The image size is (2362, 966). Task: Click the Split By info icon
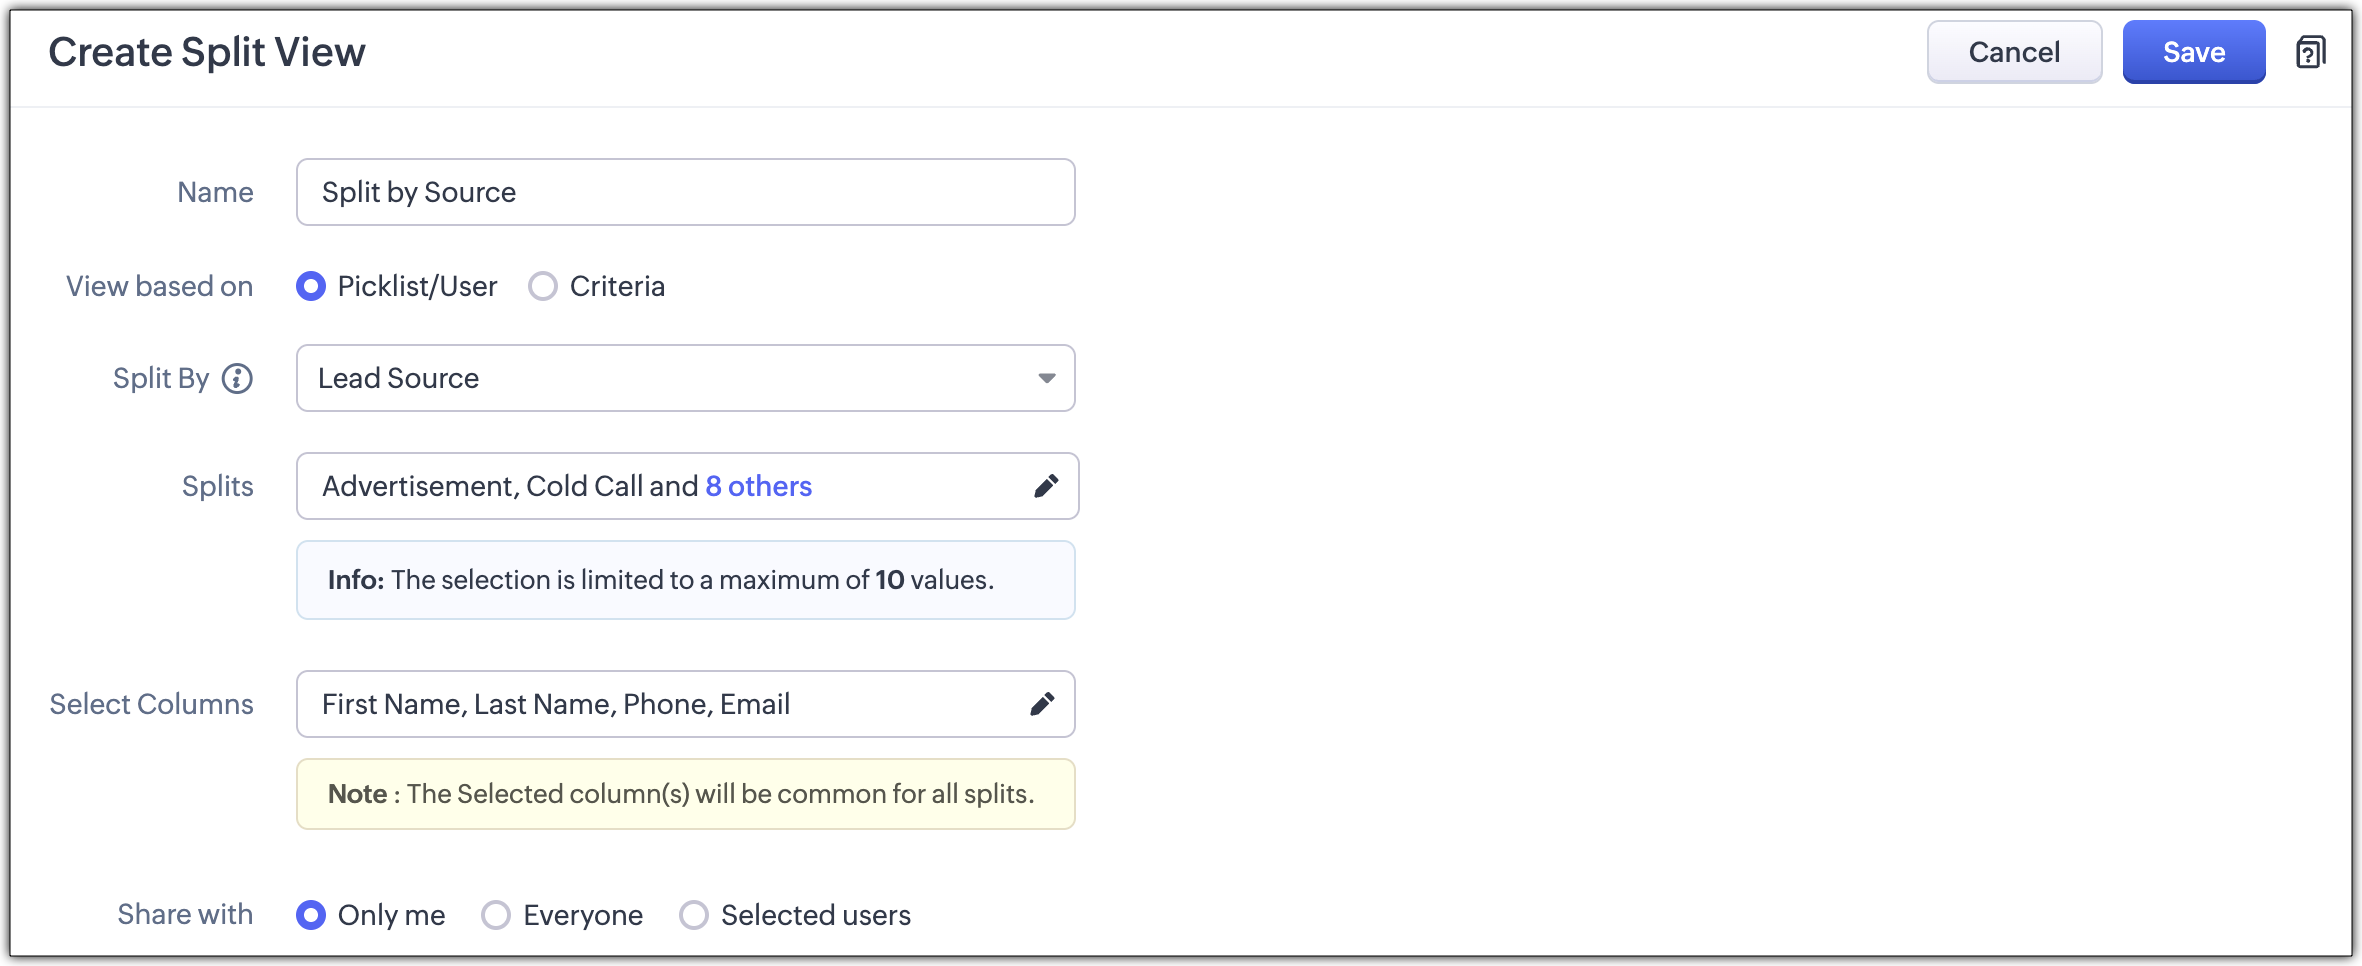[x=237, y=379]
